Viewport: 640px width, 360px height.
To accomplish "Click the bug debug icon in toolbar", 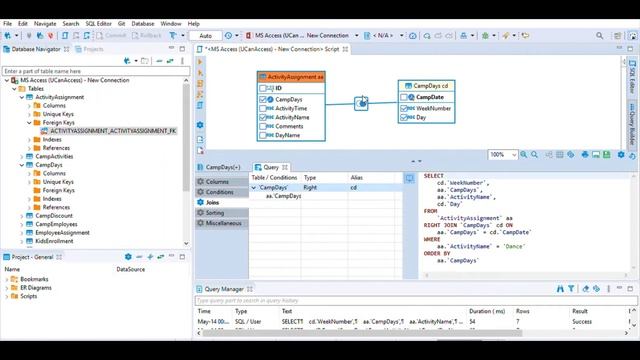I will click(x=485, y=36).
